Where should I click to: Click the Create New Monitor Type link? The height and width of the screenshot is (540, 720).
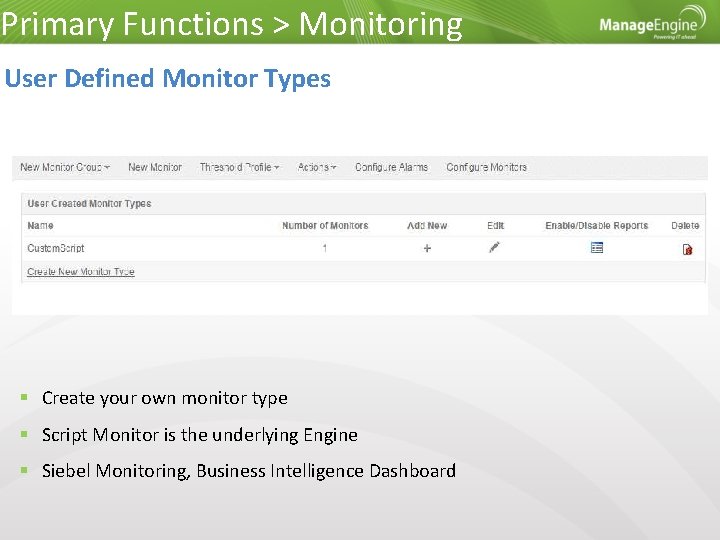tap(81, 271)
